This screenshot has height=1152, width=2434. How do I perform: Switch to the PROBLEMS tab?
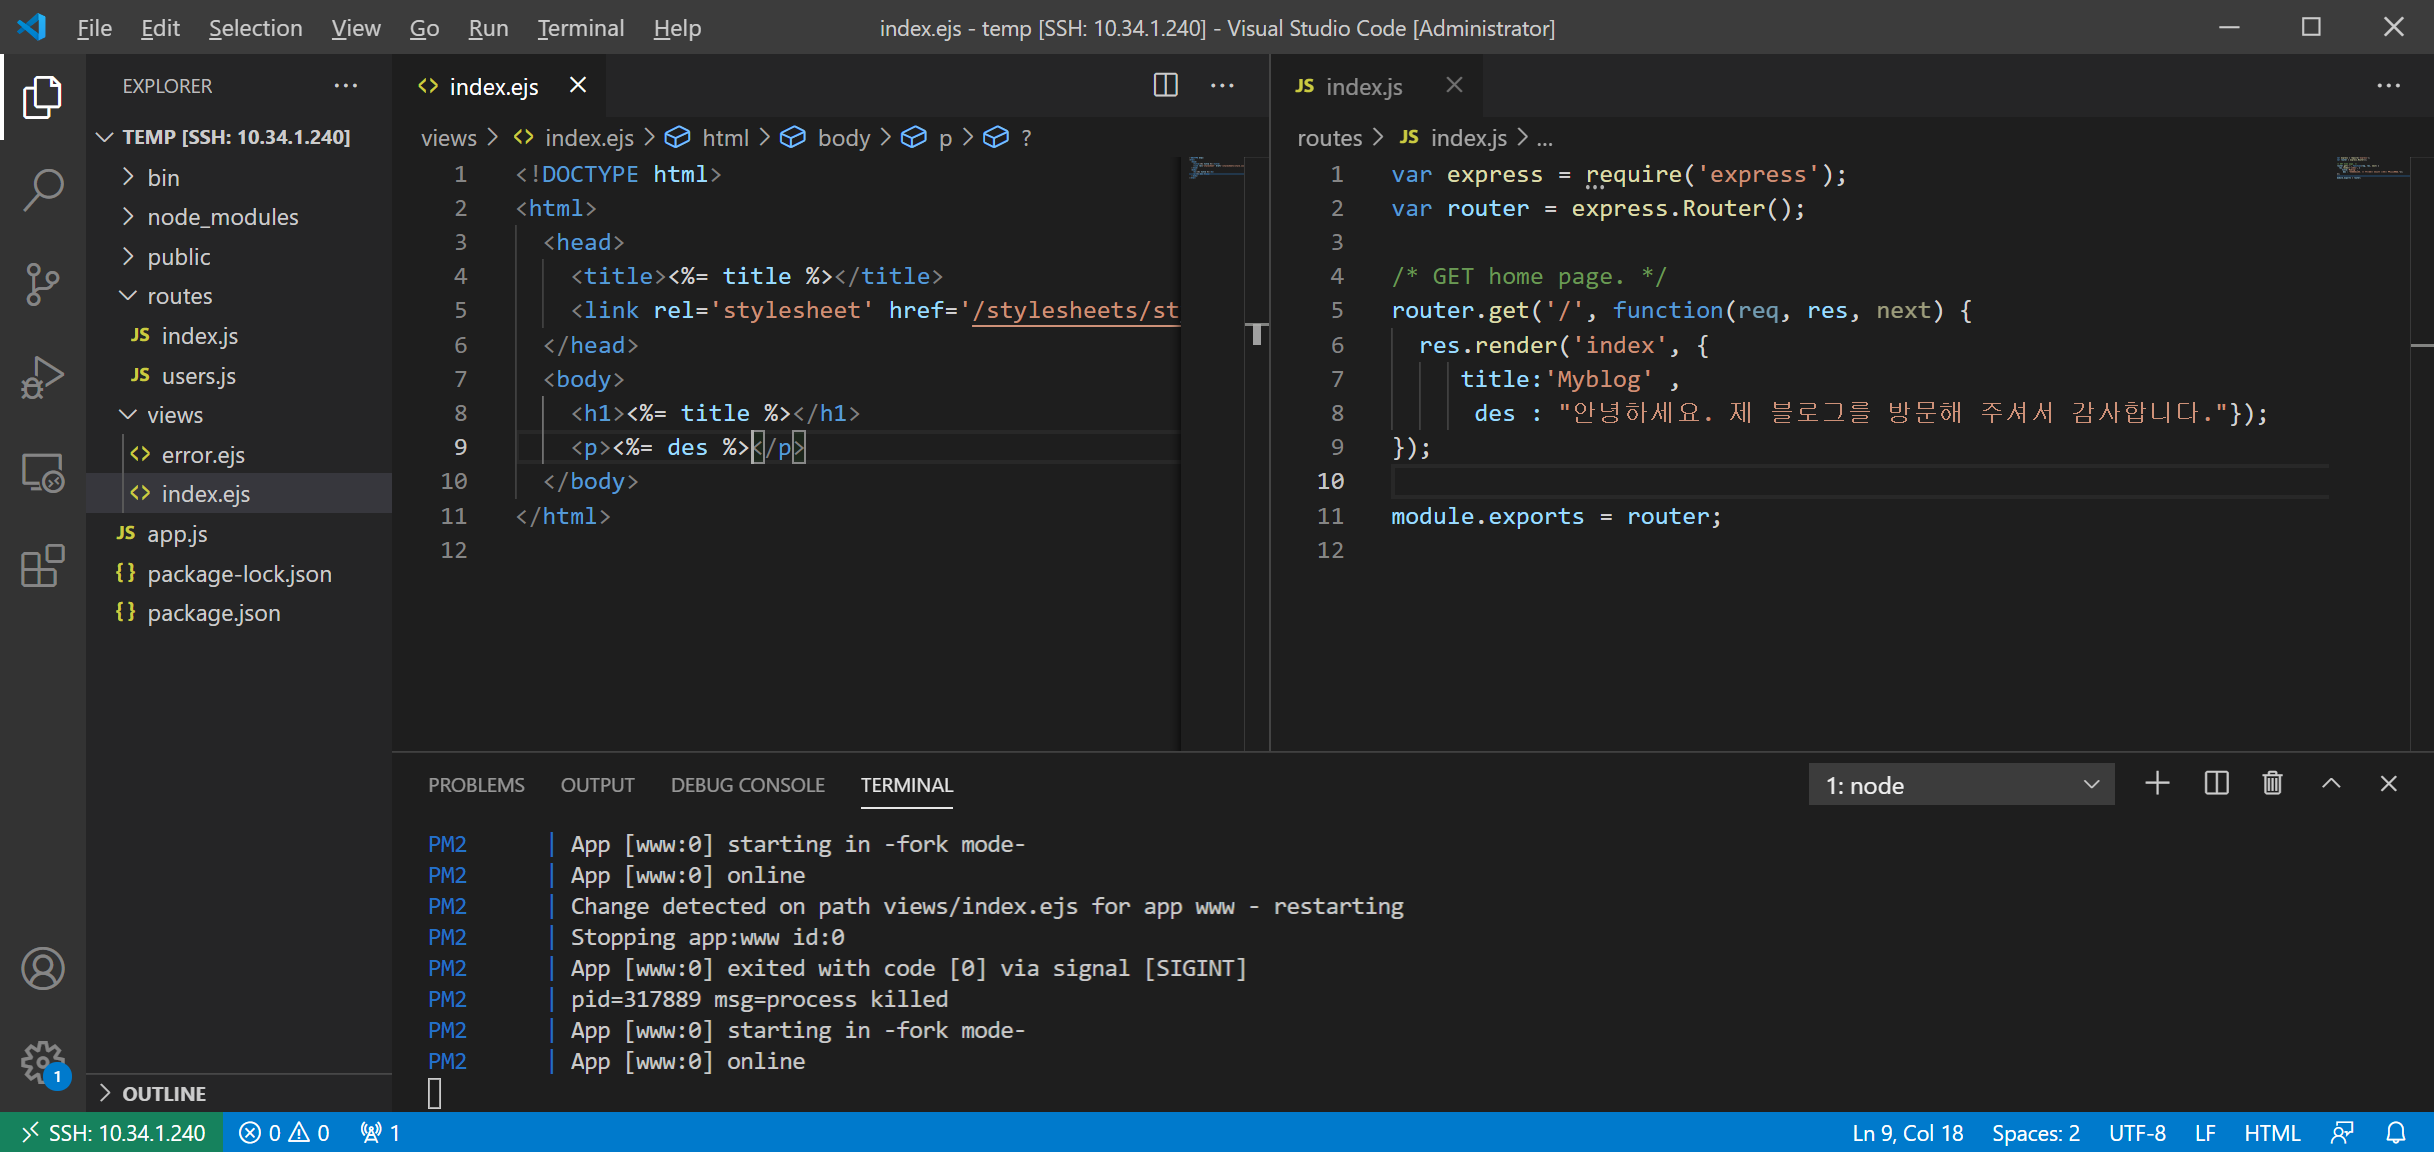point(476,785)
